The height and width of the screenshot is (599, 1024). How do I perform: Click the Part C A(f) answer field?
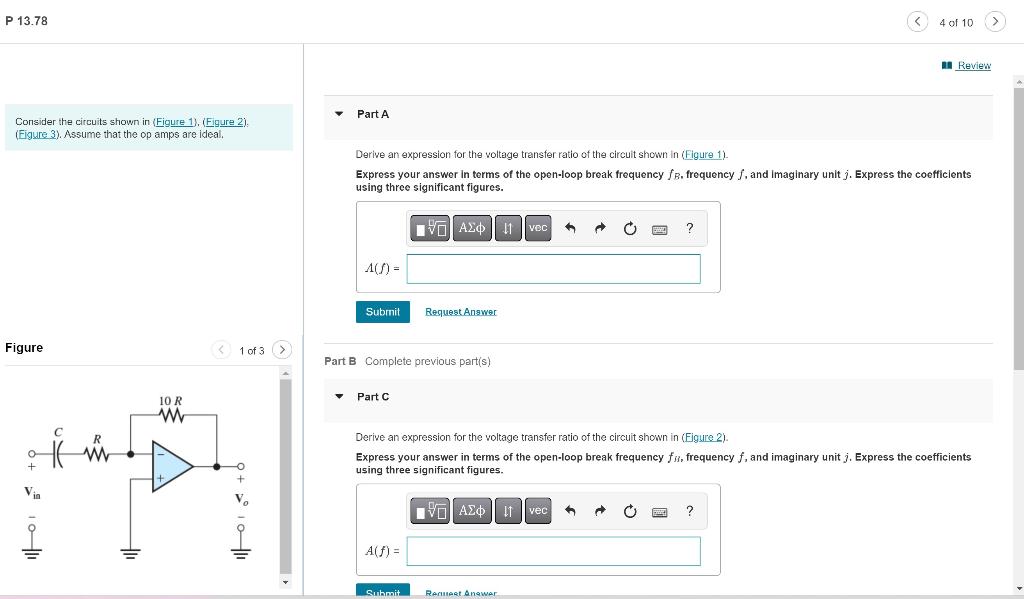[553, 551]
